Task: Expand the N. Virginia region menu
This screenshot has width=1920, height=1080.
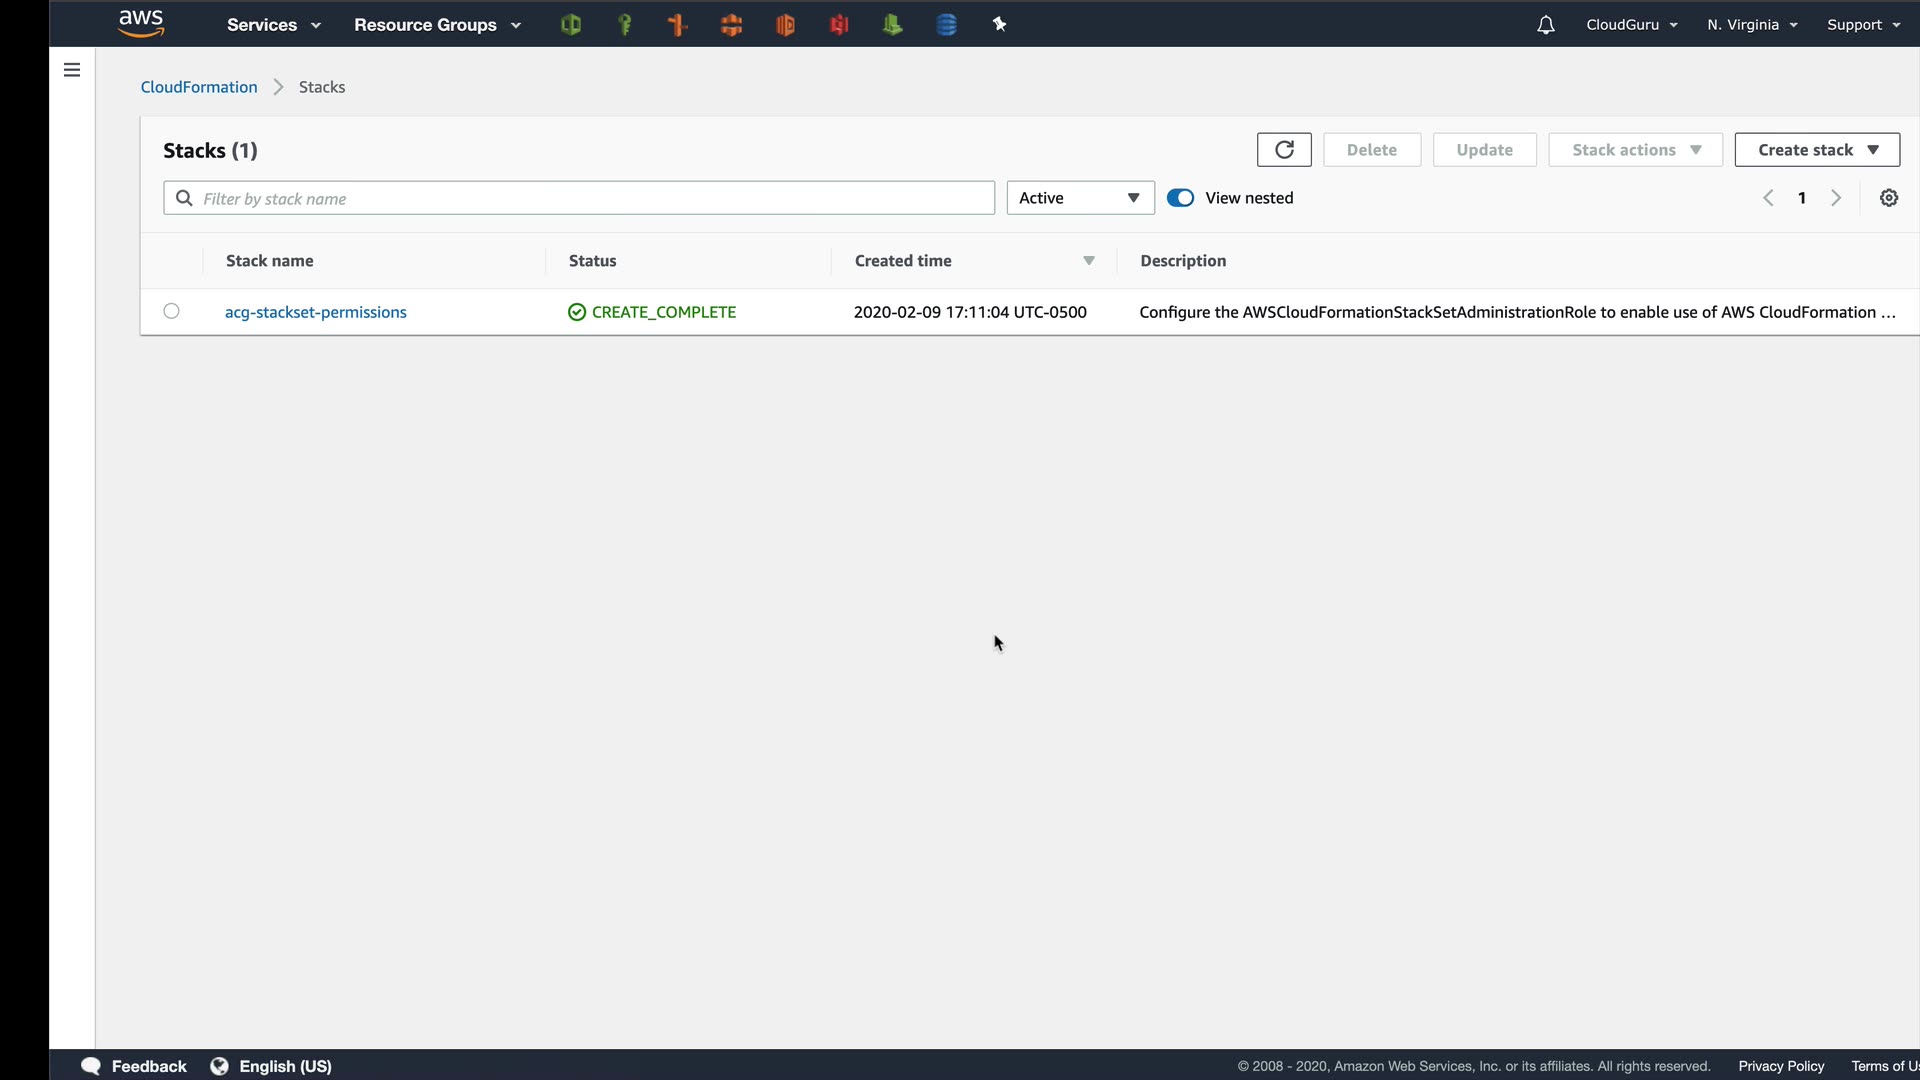Action: [x=1751, y=25]
